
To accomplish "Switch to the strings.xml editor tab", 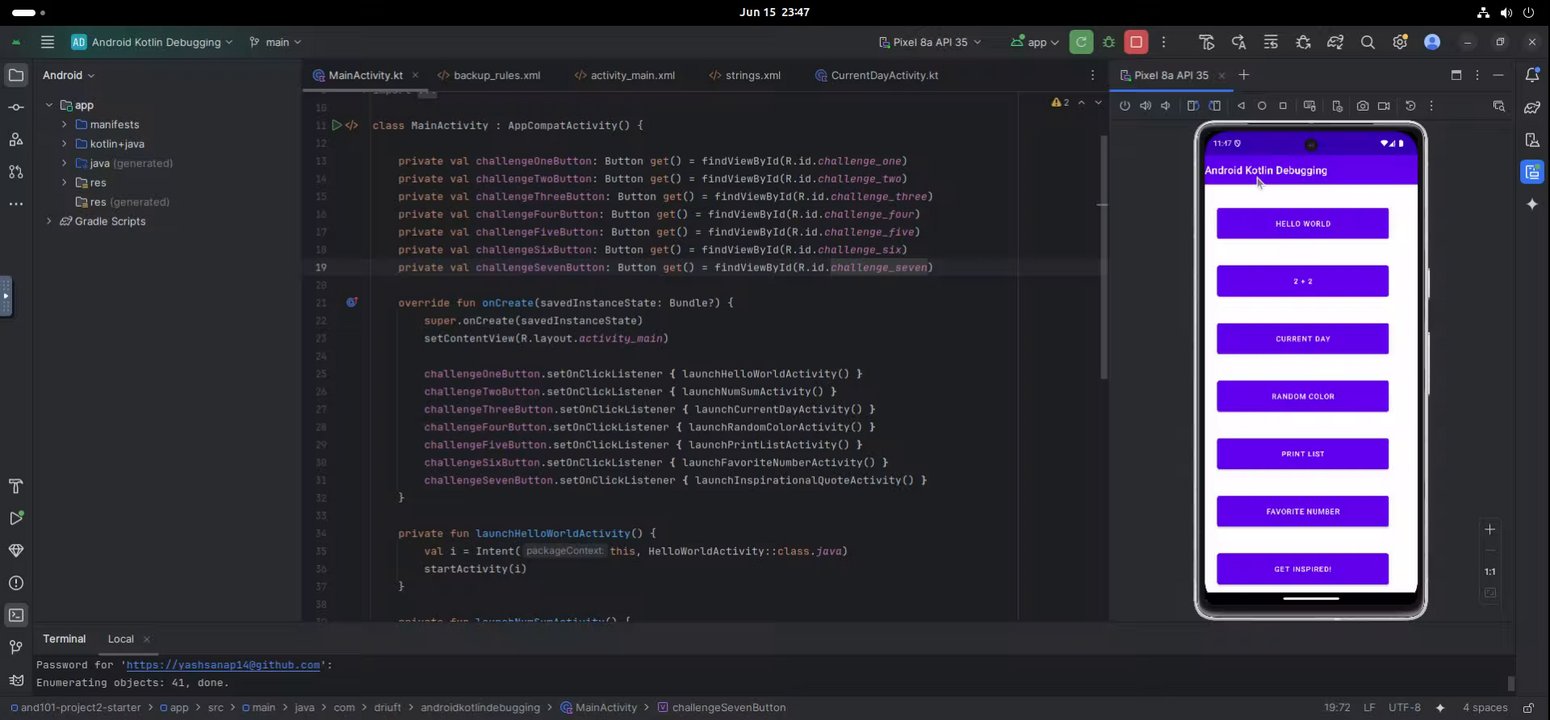I will click(752, 75).
